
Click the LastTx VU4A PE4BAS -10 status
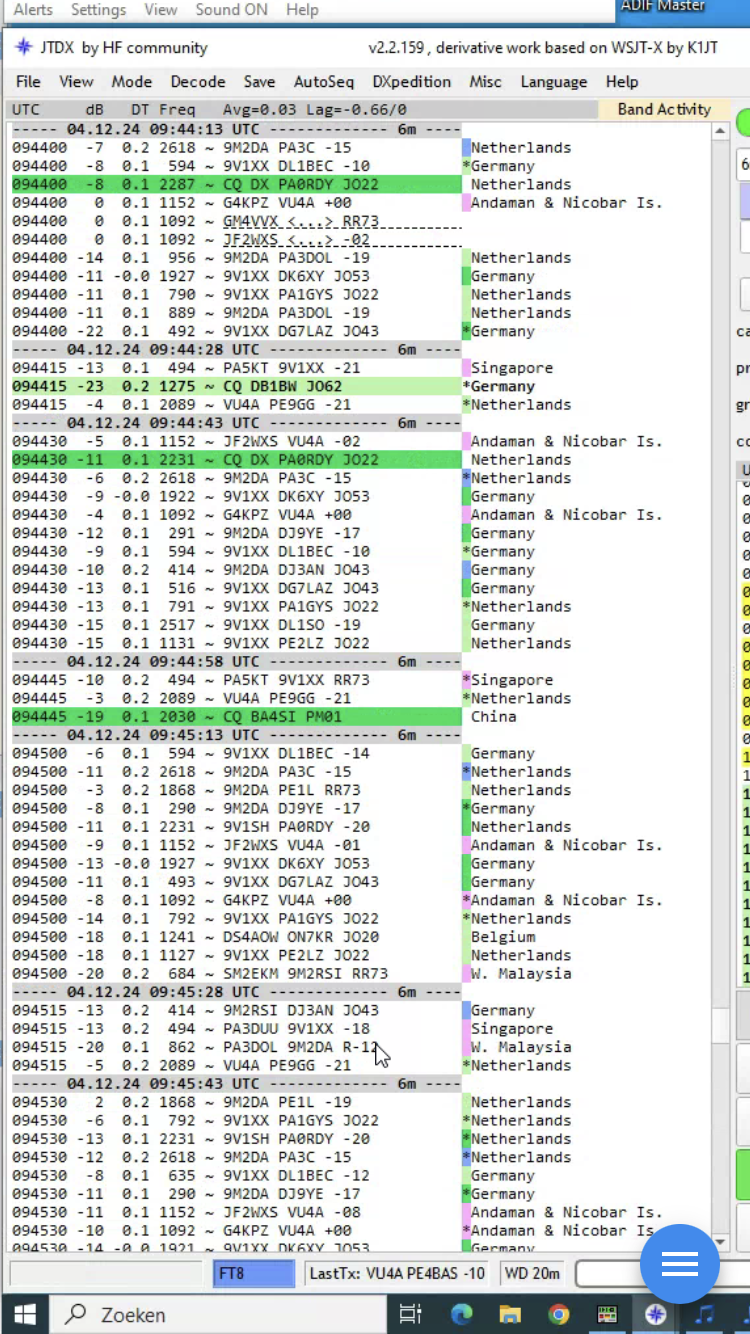pos(397,1274)
